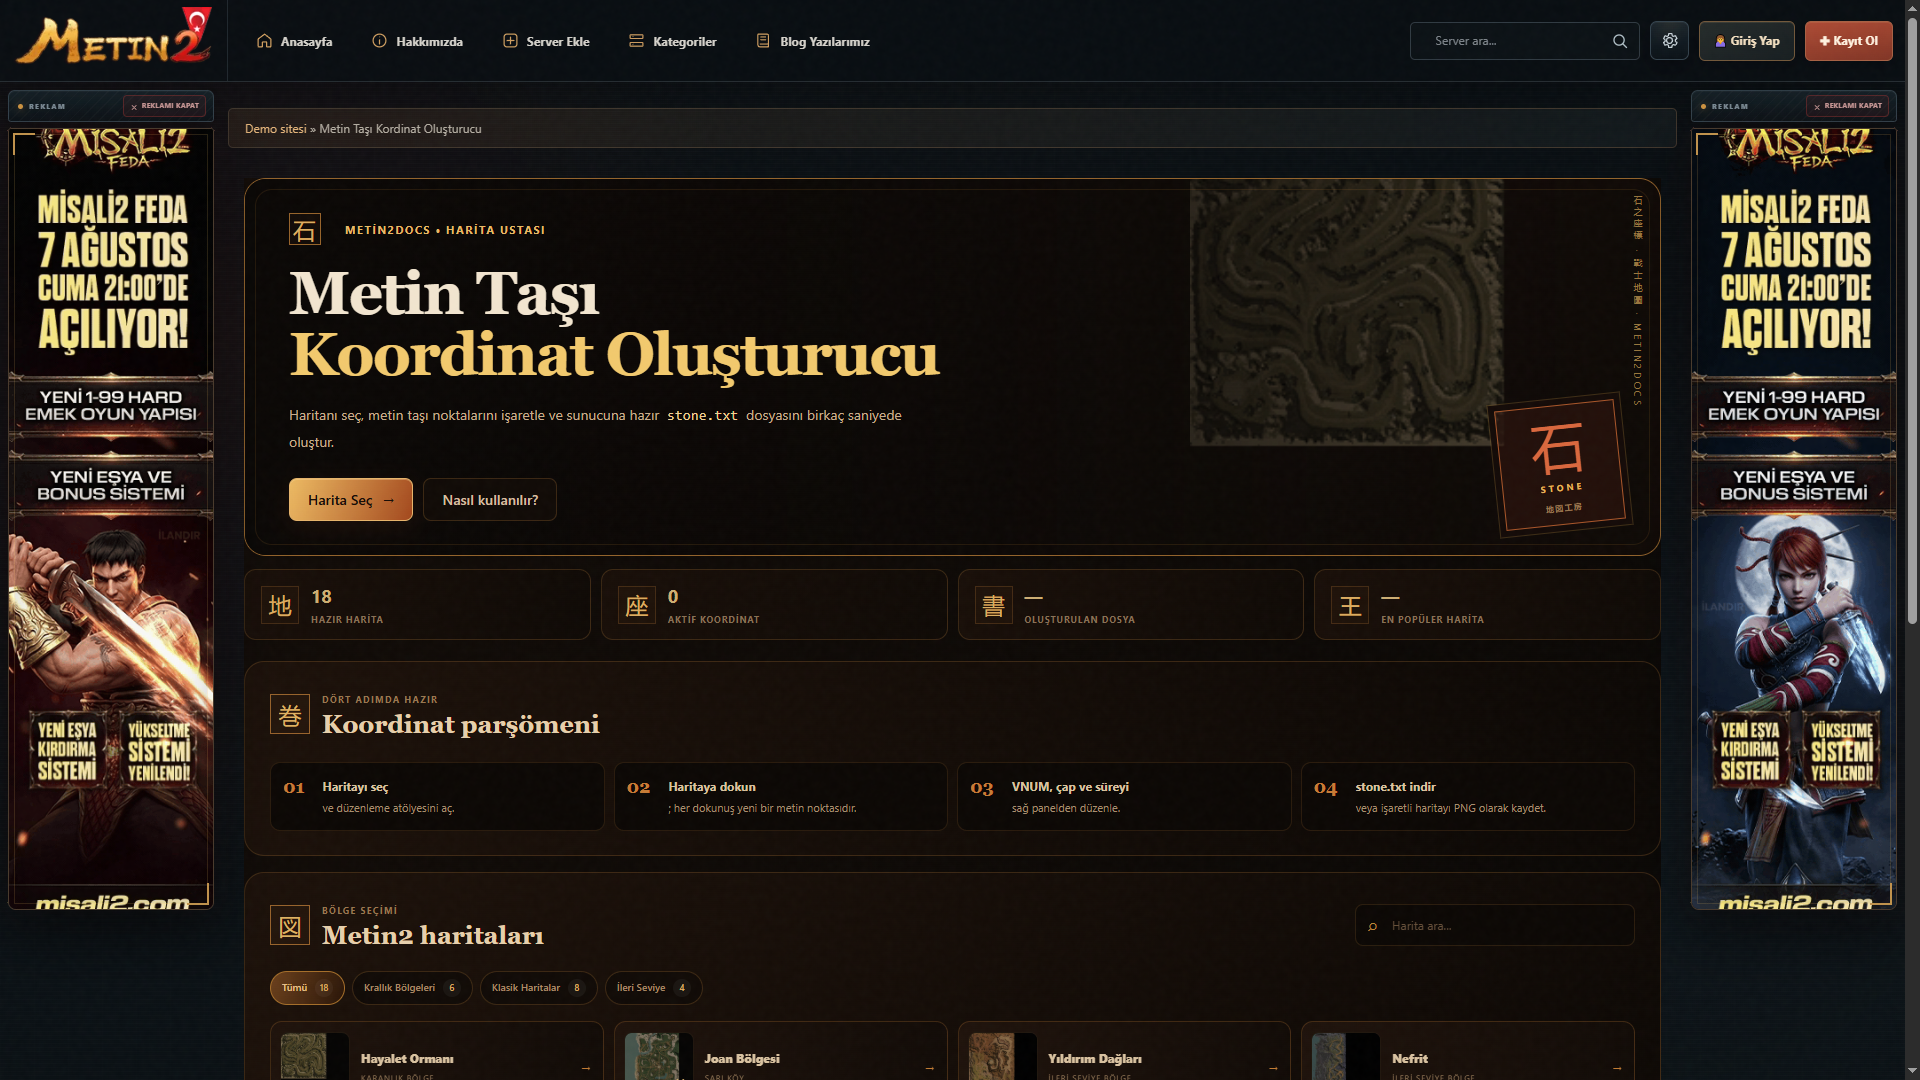Follow the Demo sitesi breadcrumb link
This screenshot has height=1080, width=1920.
276,129
